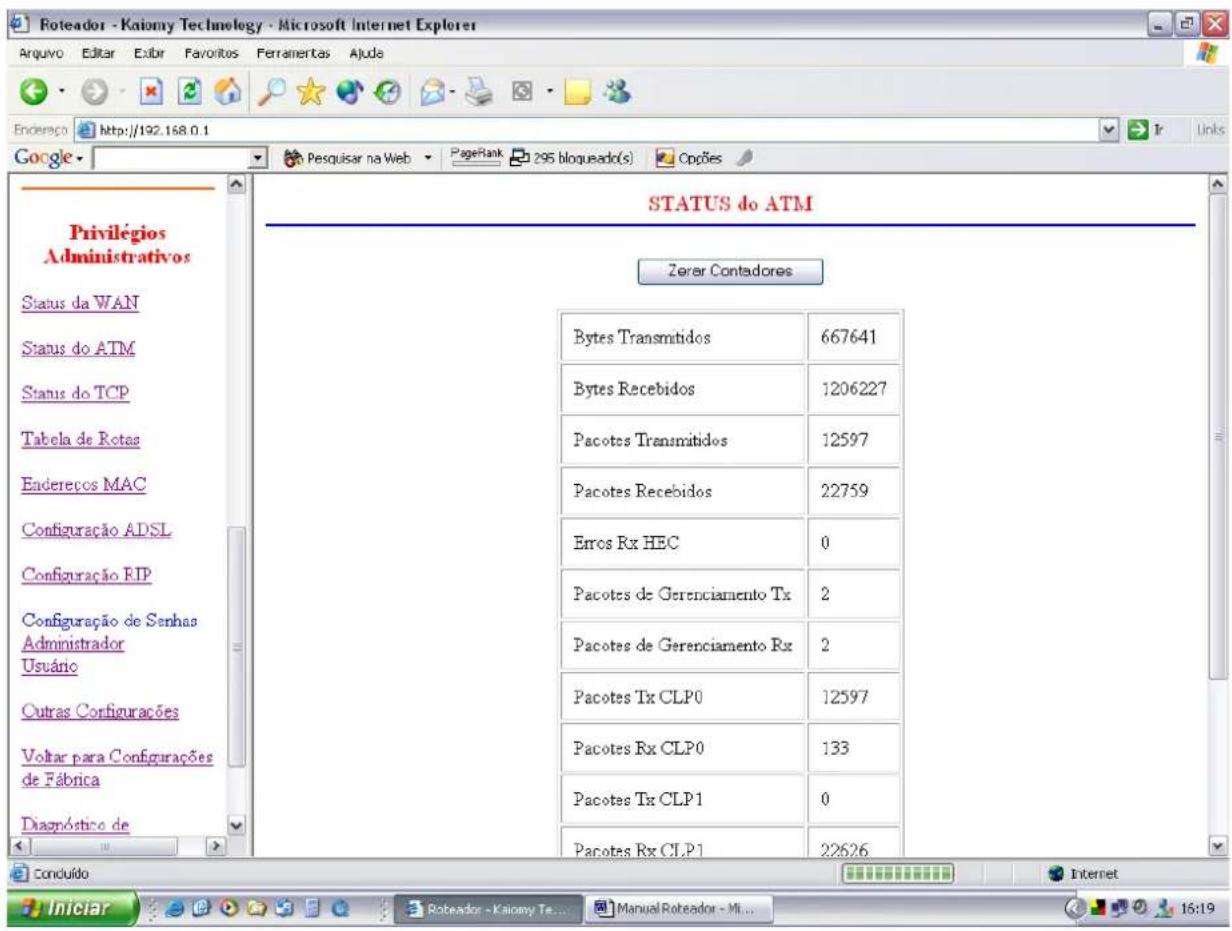
Task: Click the status bar loading progress bar
Action: (x=898, y=874)
